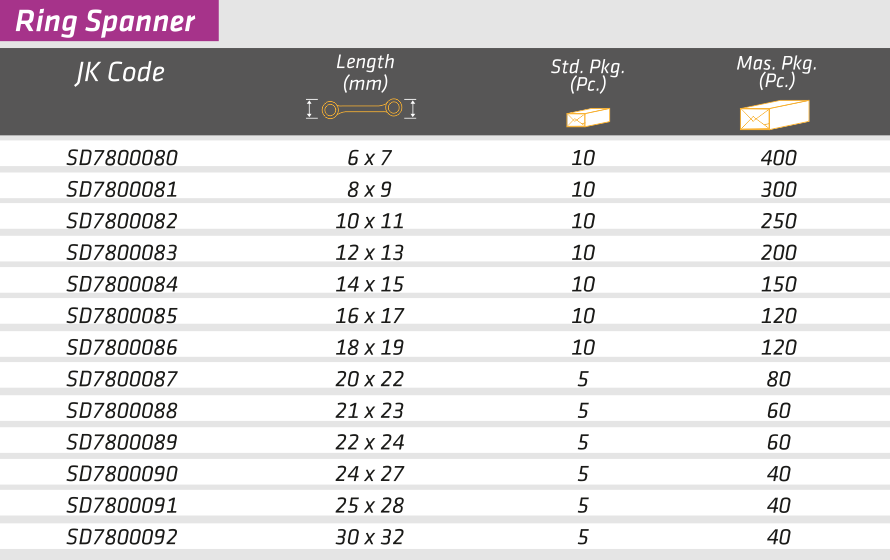
Task: Select product code SD7800083
Action: click(x=122, y=253)
